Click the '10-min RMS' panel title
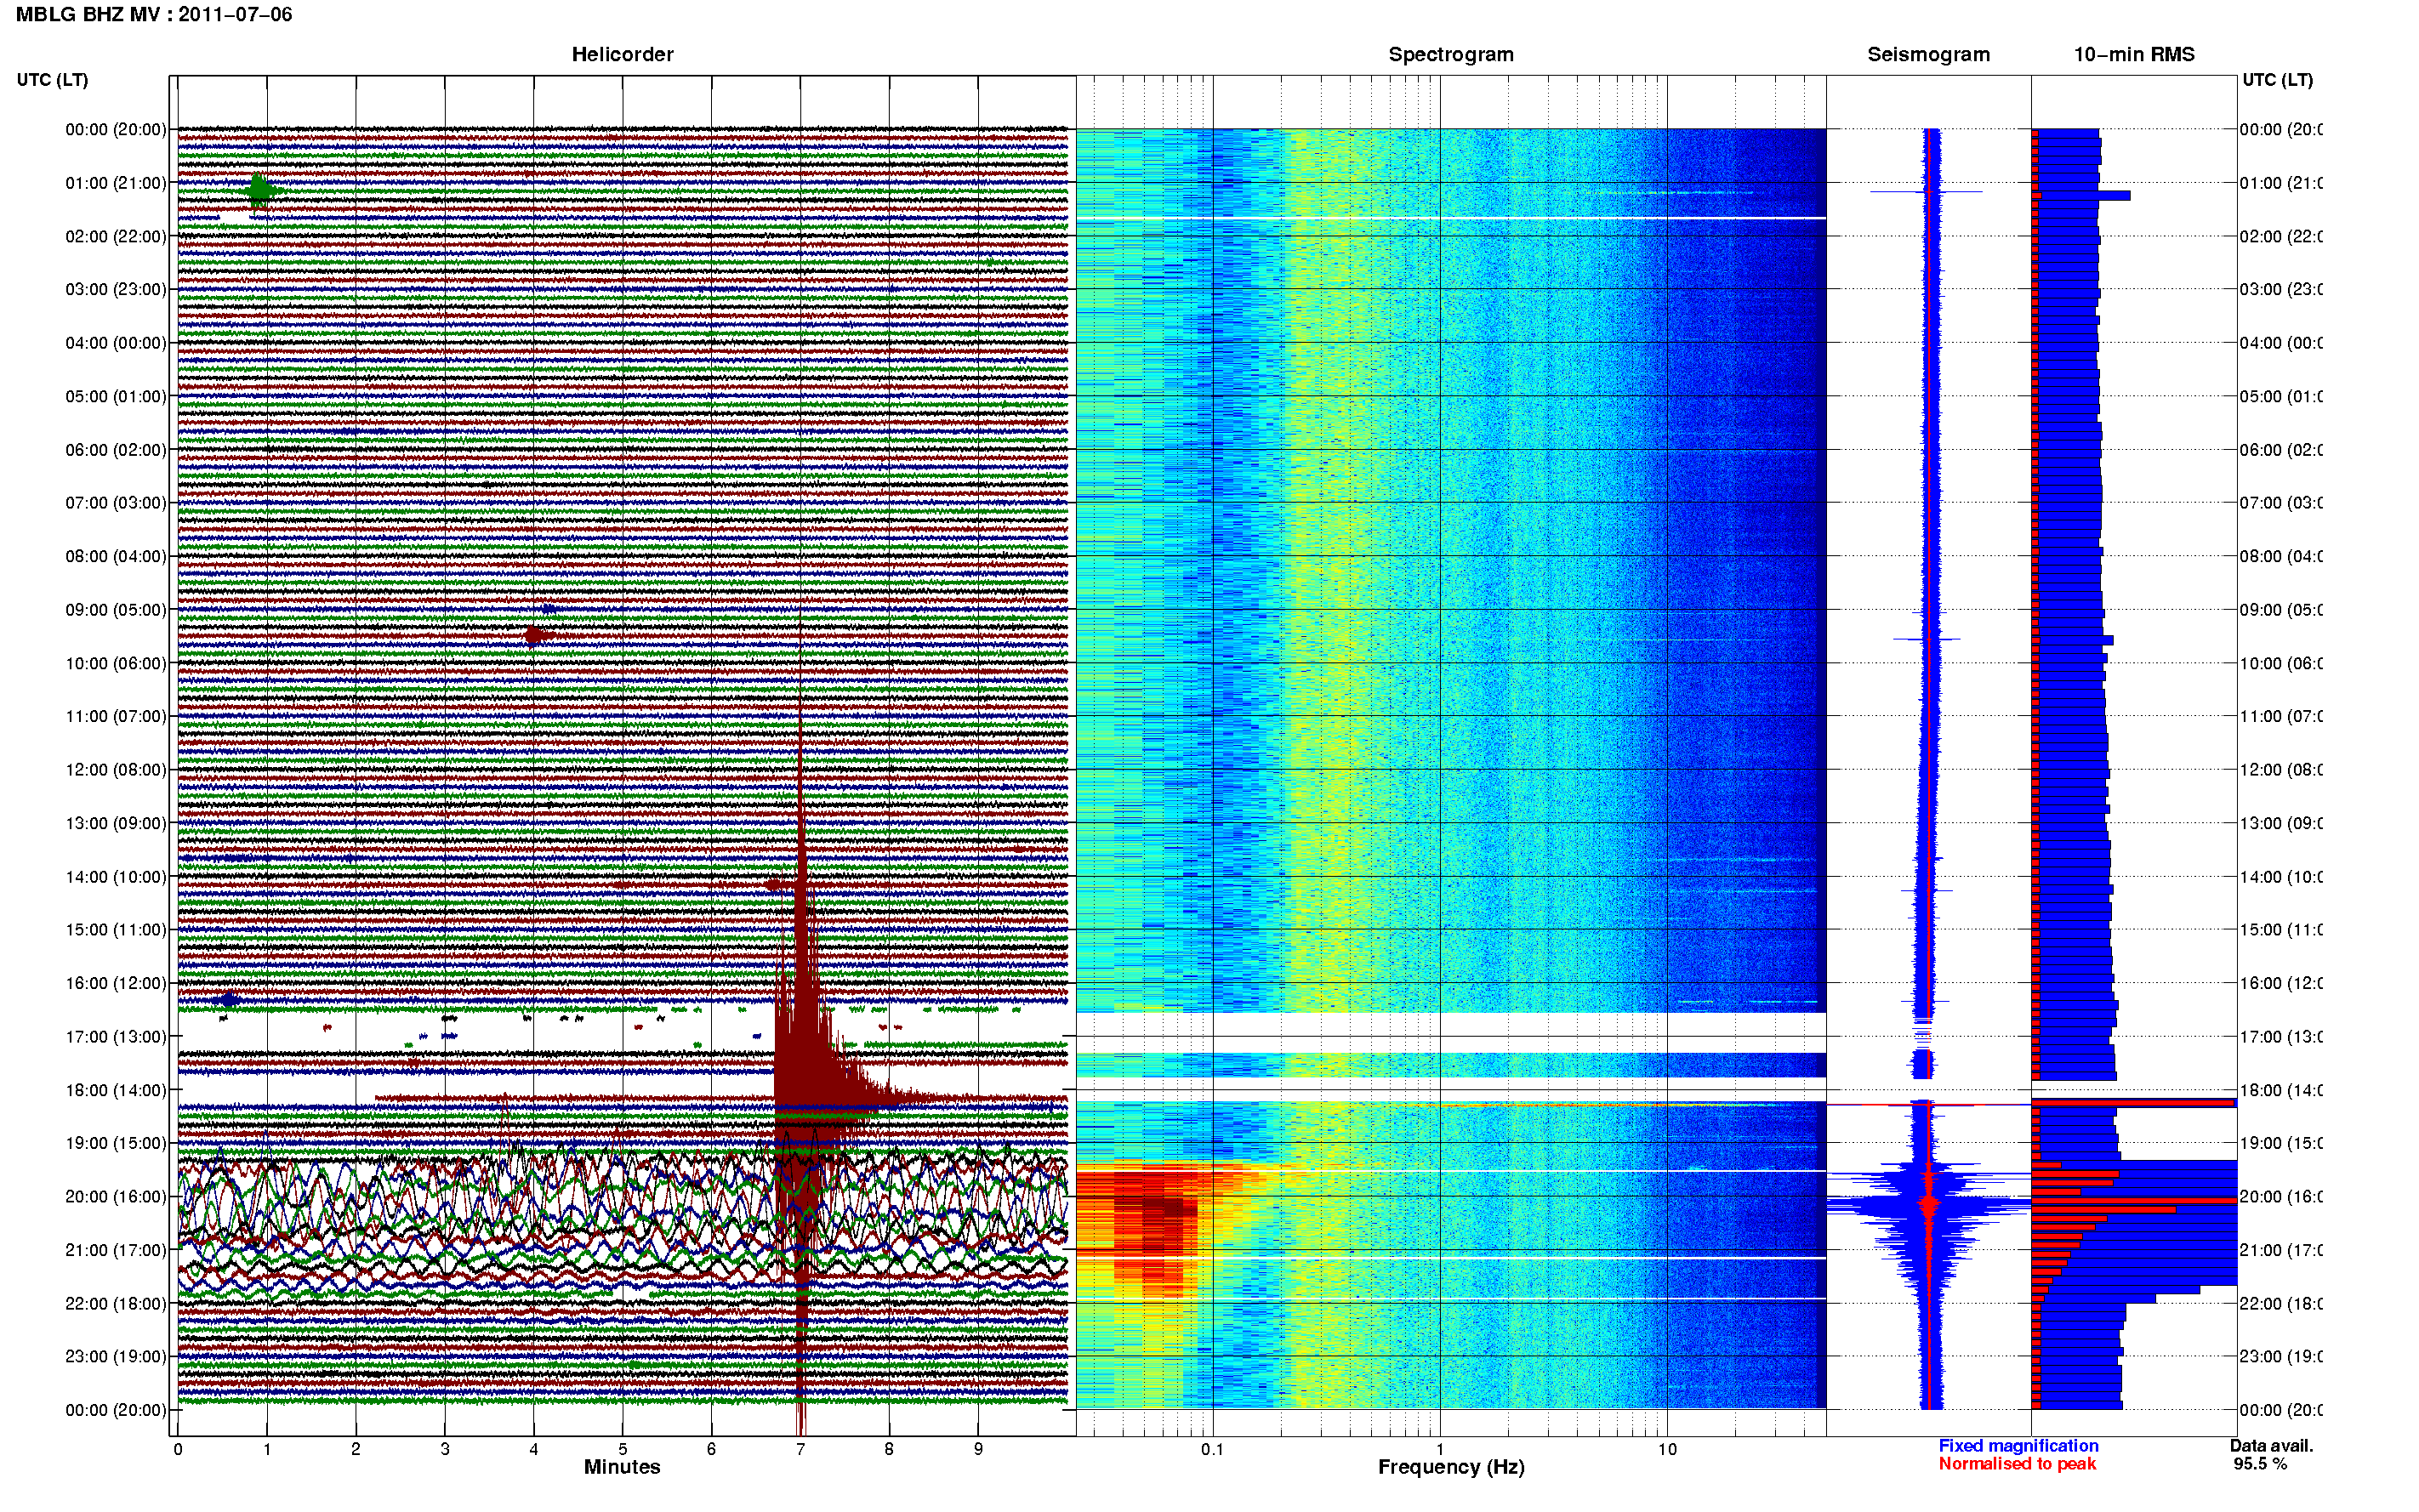This screenshot has height=1512, width=2419. tap(2133, 54)
